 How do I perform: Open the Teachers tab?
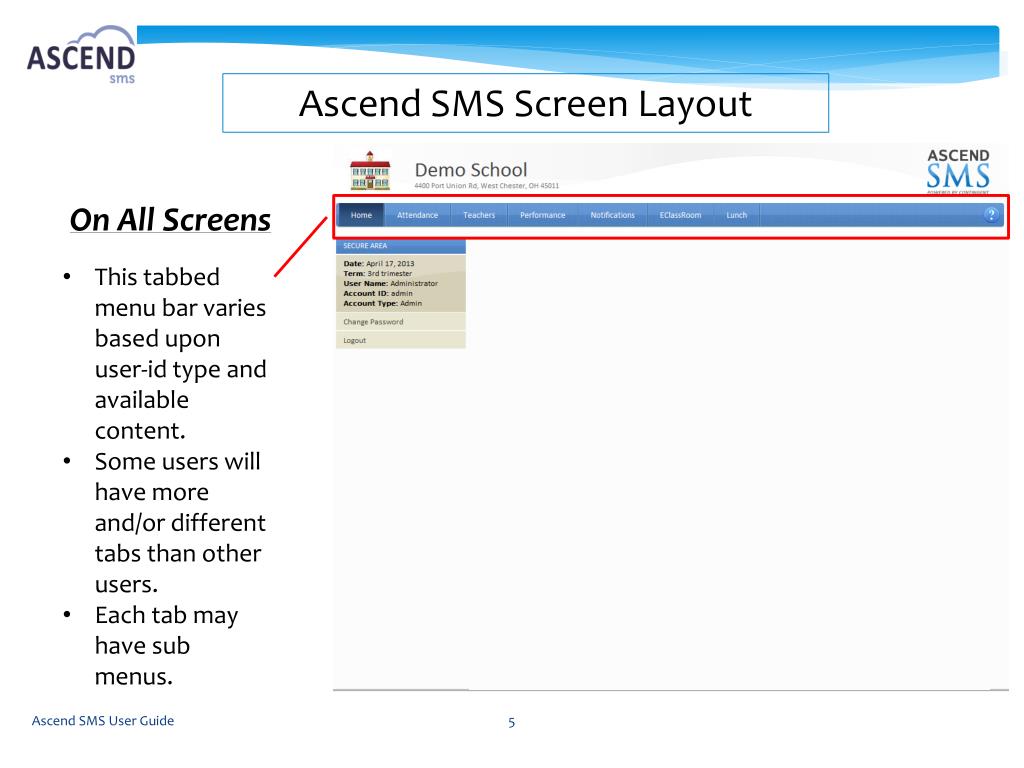pyautogui.click(x=479, y=215)
